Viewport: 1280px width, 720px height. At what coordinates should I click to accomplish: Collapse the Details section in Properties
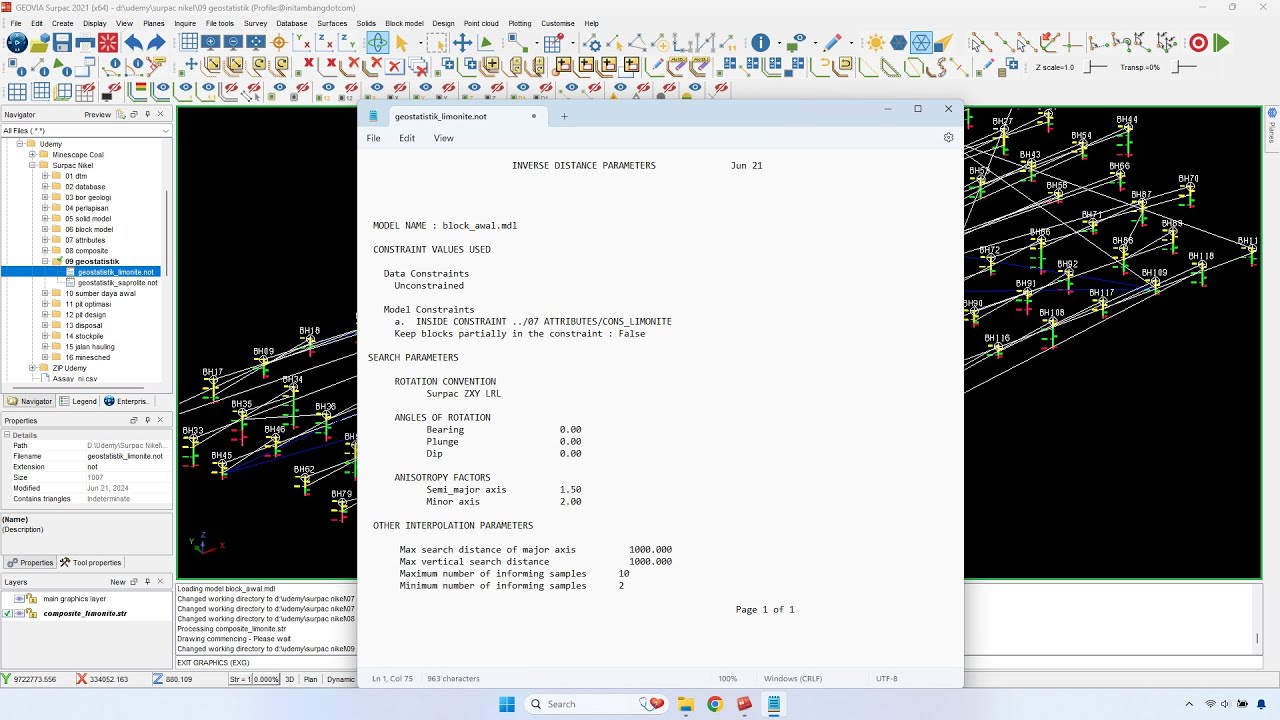[x=7, y=435]
